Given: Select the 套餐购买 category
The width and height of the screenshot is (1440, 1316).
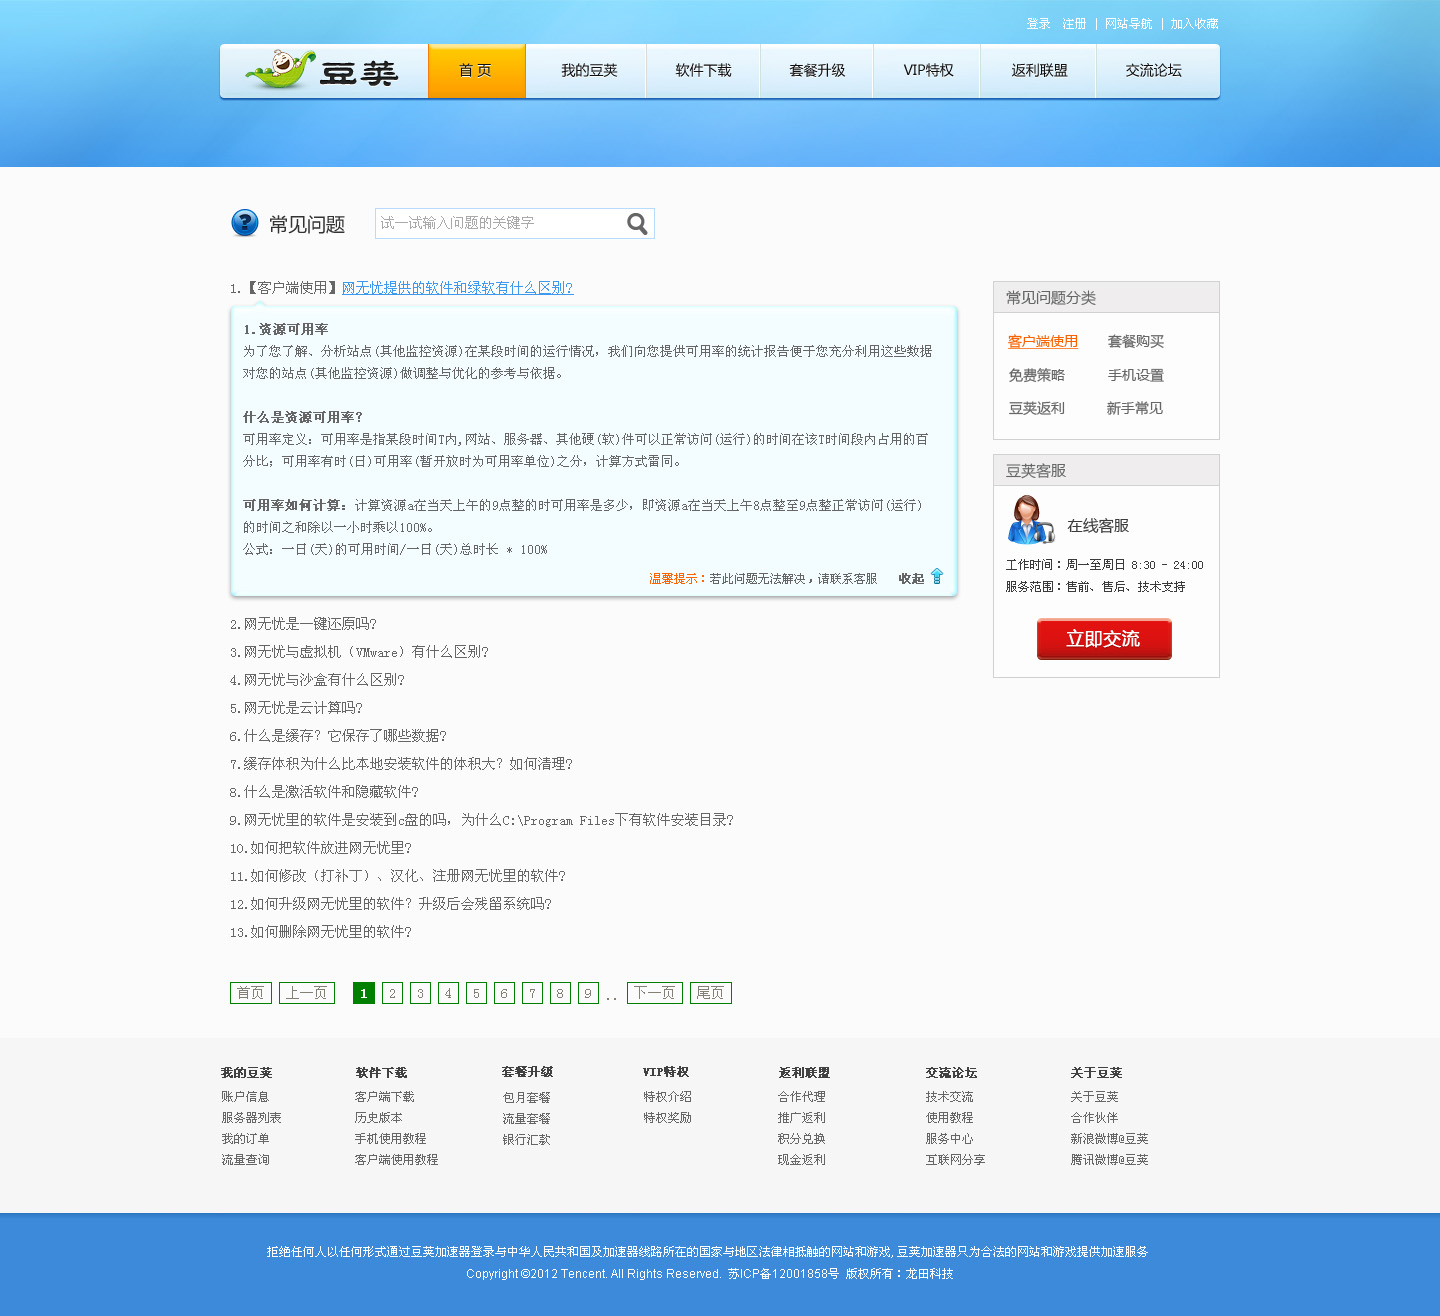Looking at the screenshot, I should point(1136,342).
